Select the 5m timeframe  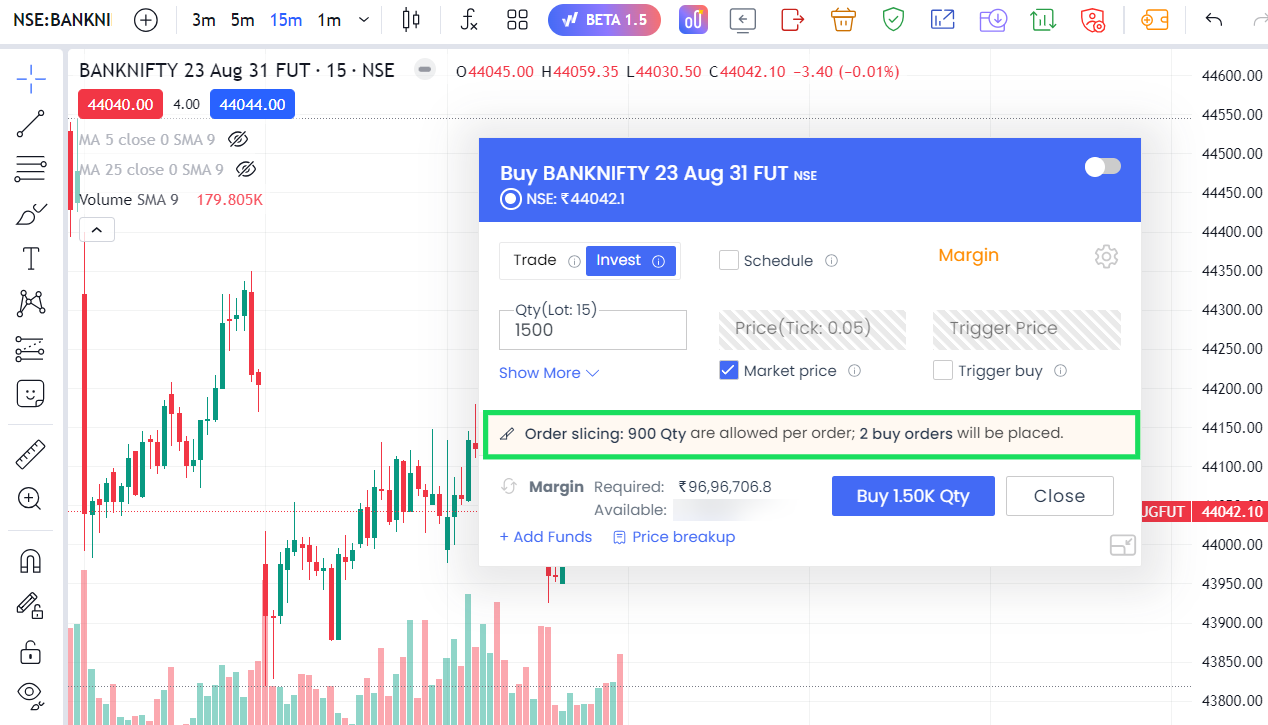point(242,20)
